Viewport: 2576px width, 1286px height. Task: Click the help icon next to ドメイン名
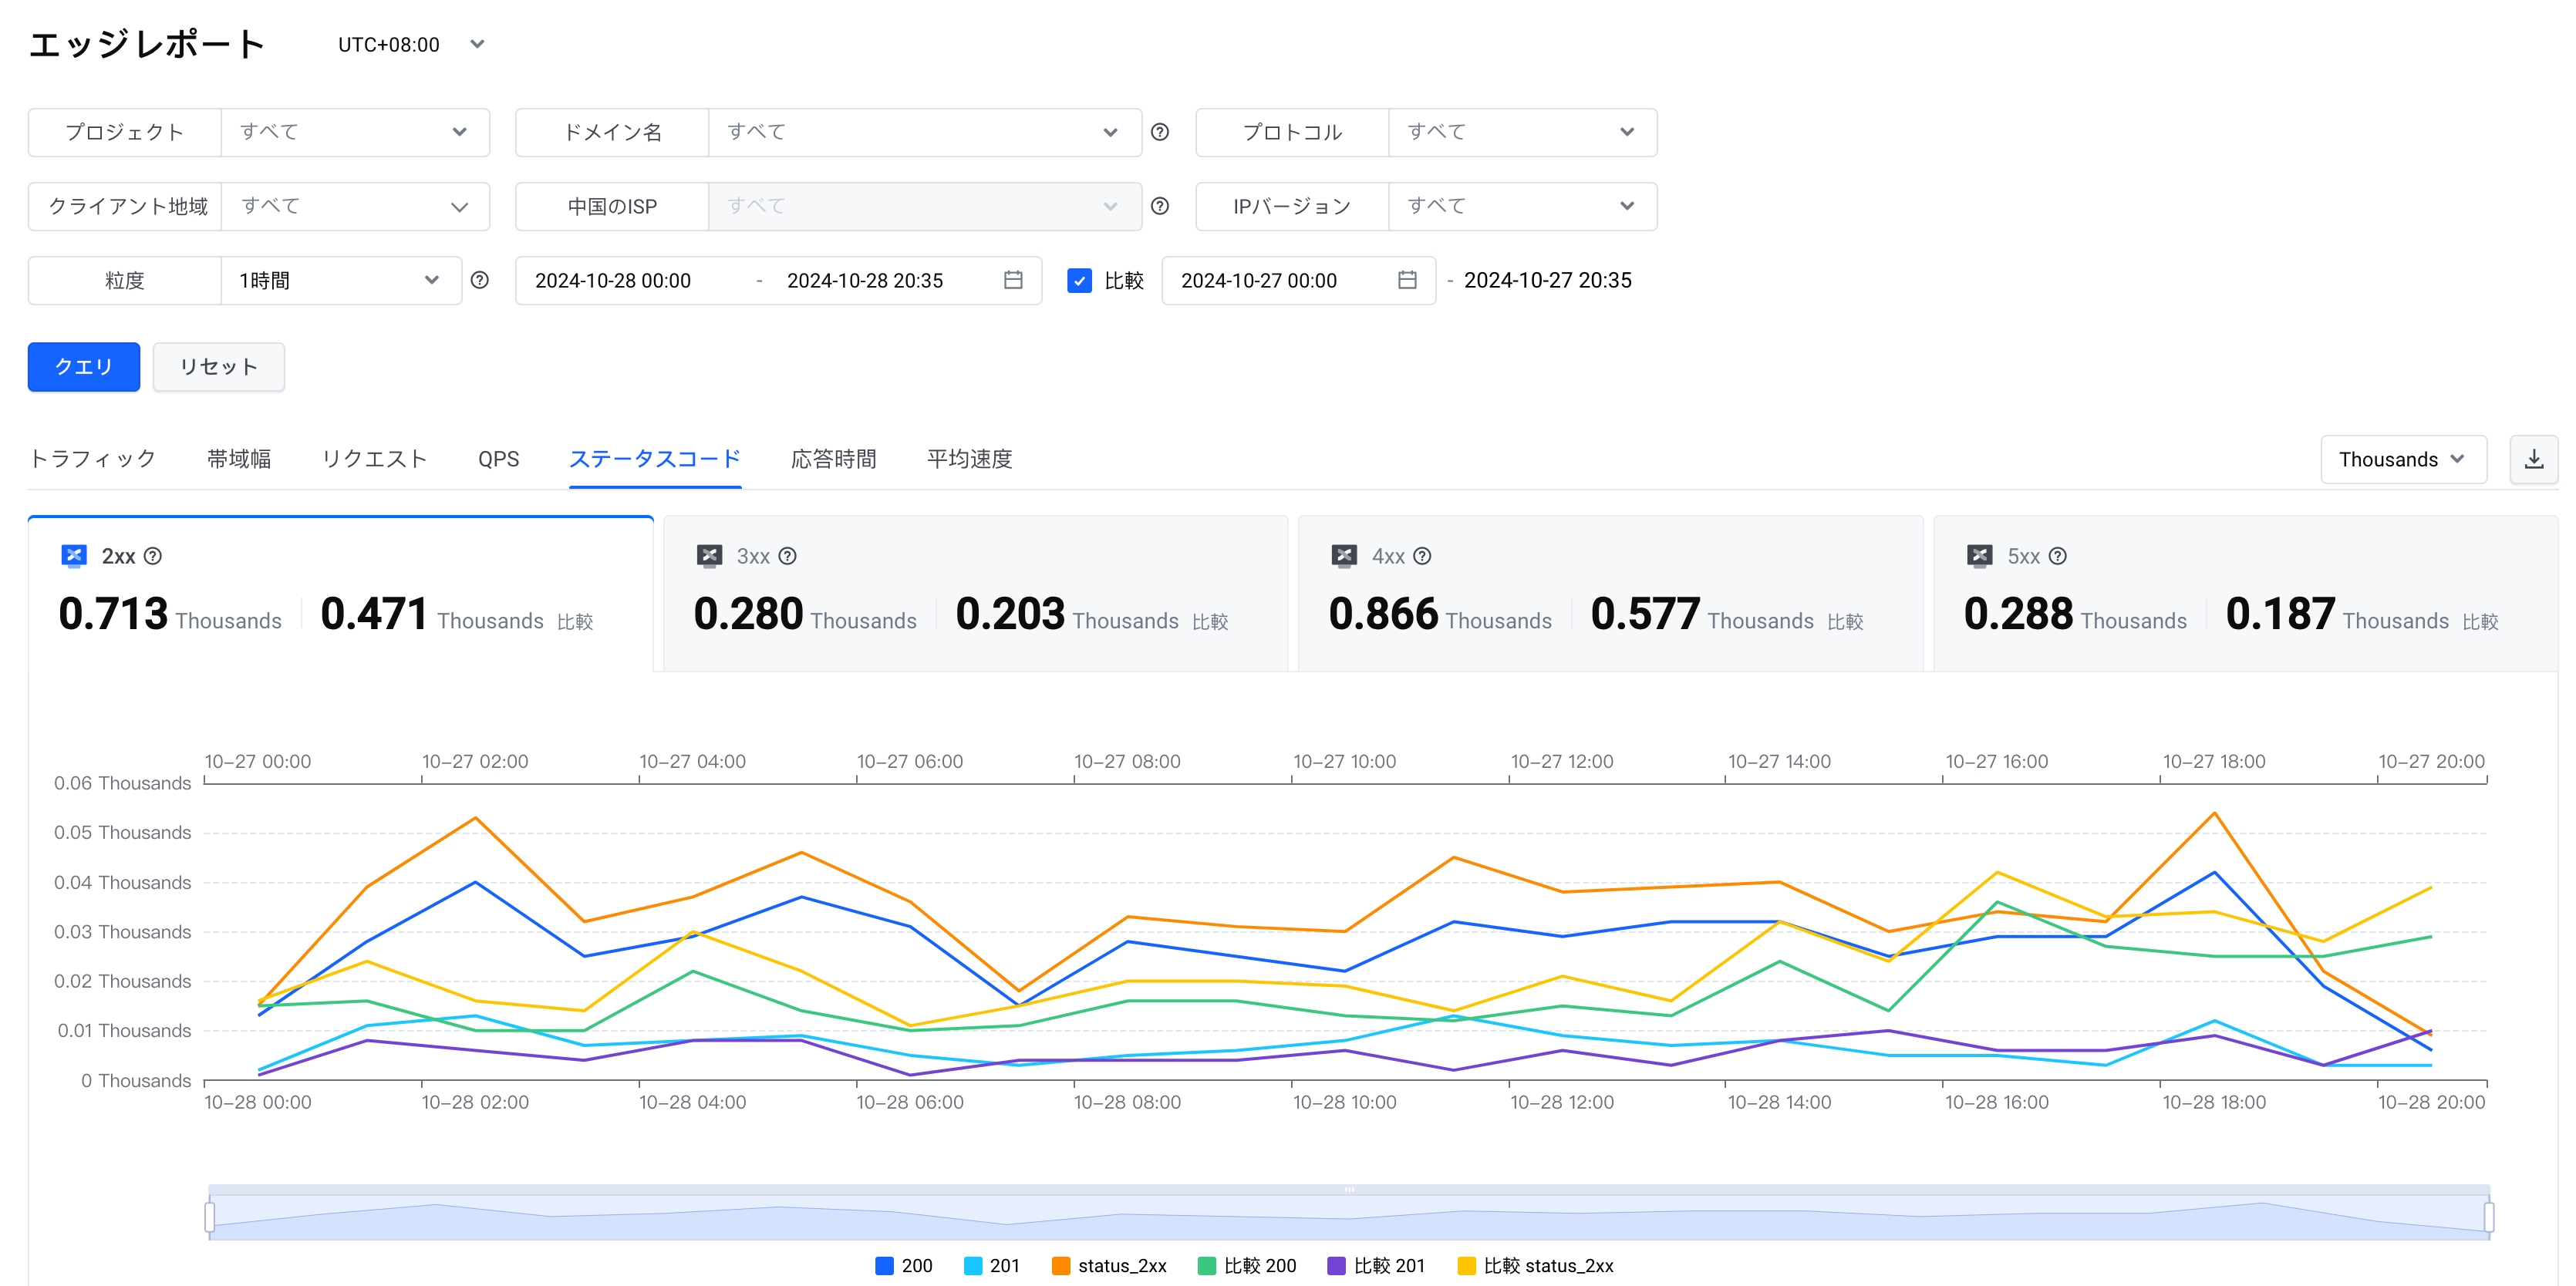pos(1160,132)
